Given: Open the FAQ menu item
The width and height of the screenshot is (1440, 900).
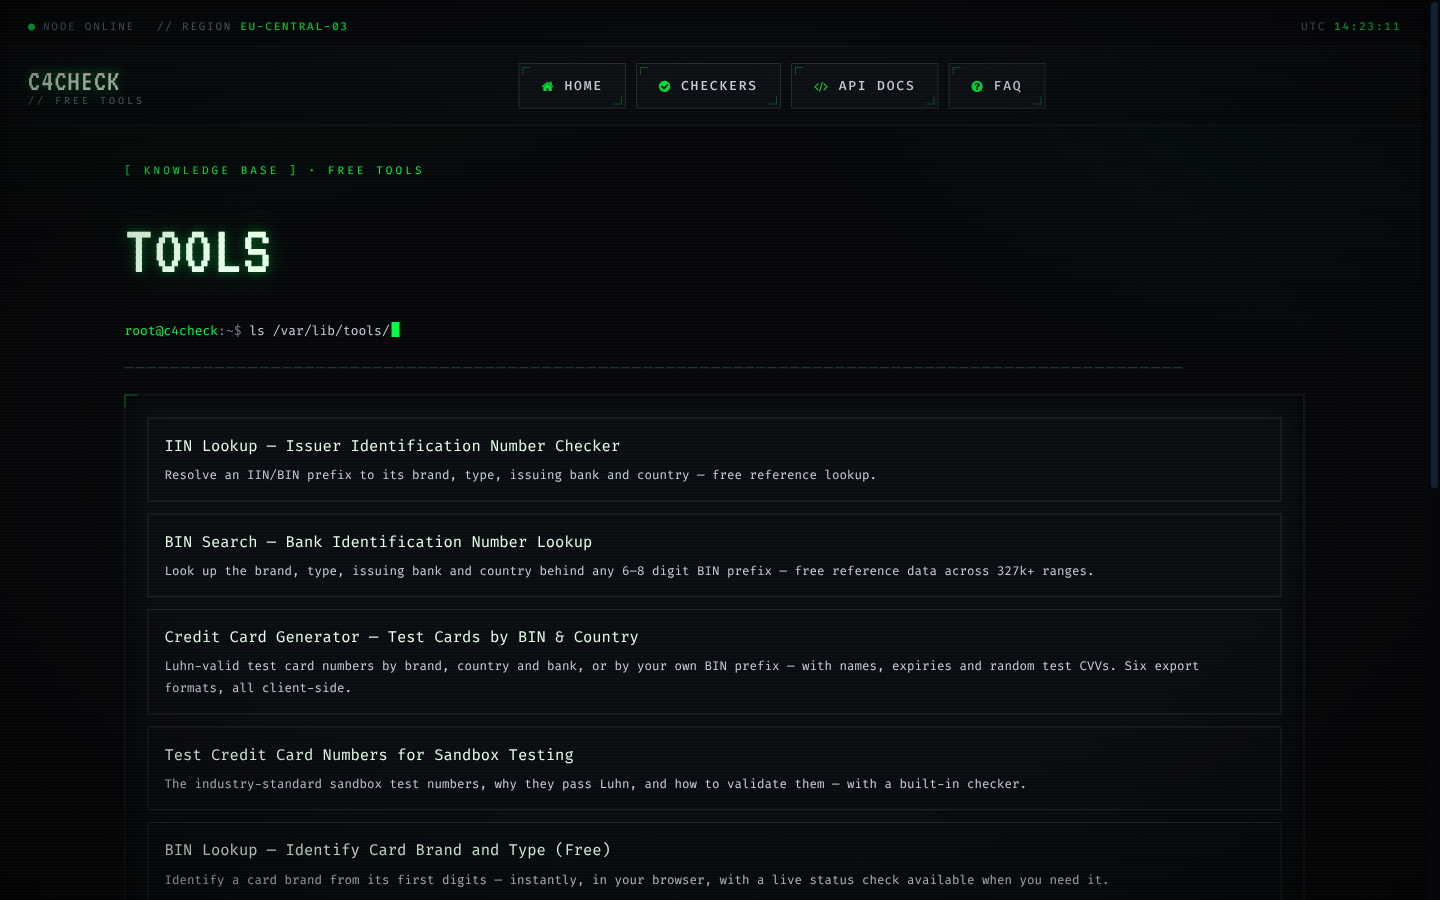Looking at the screenshot, I should coord(996,86).
